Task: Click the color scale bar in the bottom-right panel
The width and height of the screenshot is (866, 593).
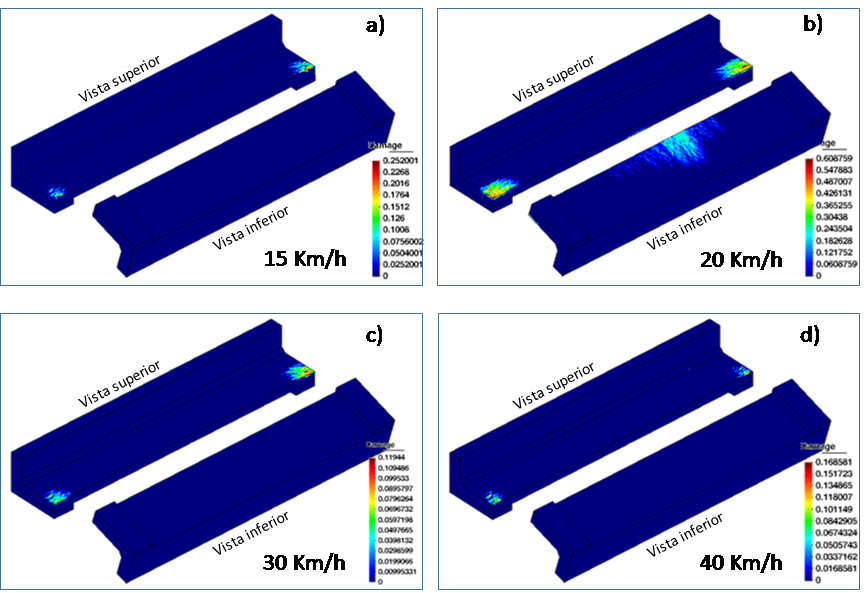Action: [808, 519]
